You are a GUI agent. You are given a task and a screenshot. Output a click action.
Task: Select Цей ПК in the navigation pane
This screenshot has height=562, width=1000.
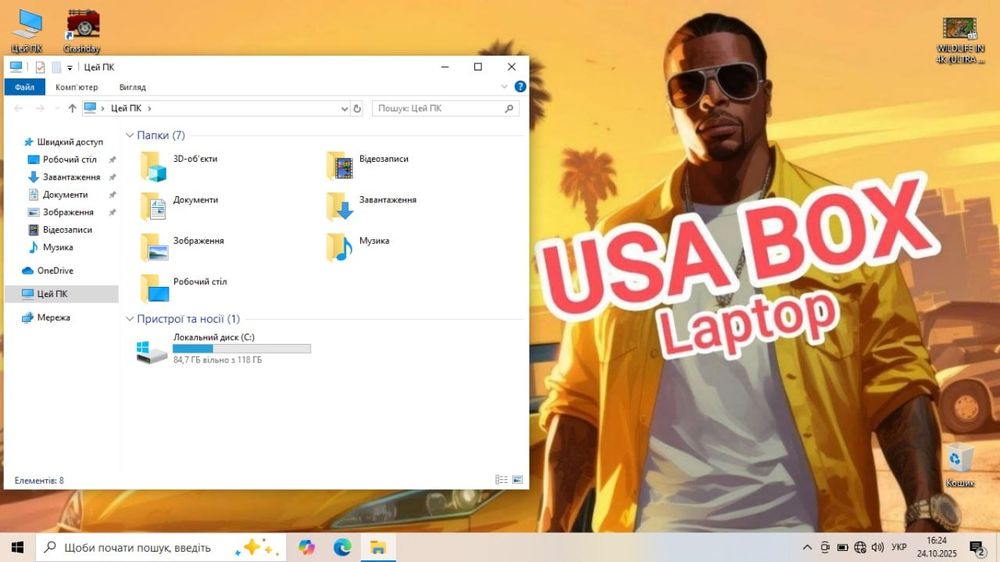[x=61, y=293]
